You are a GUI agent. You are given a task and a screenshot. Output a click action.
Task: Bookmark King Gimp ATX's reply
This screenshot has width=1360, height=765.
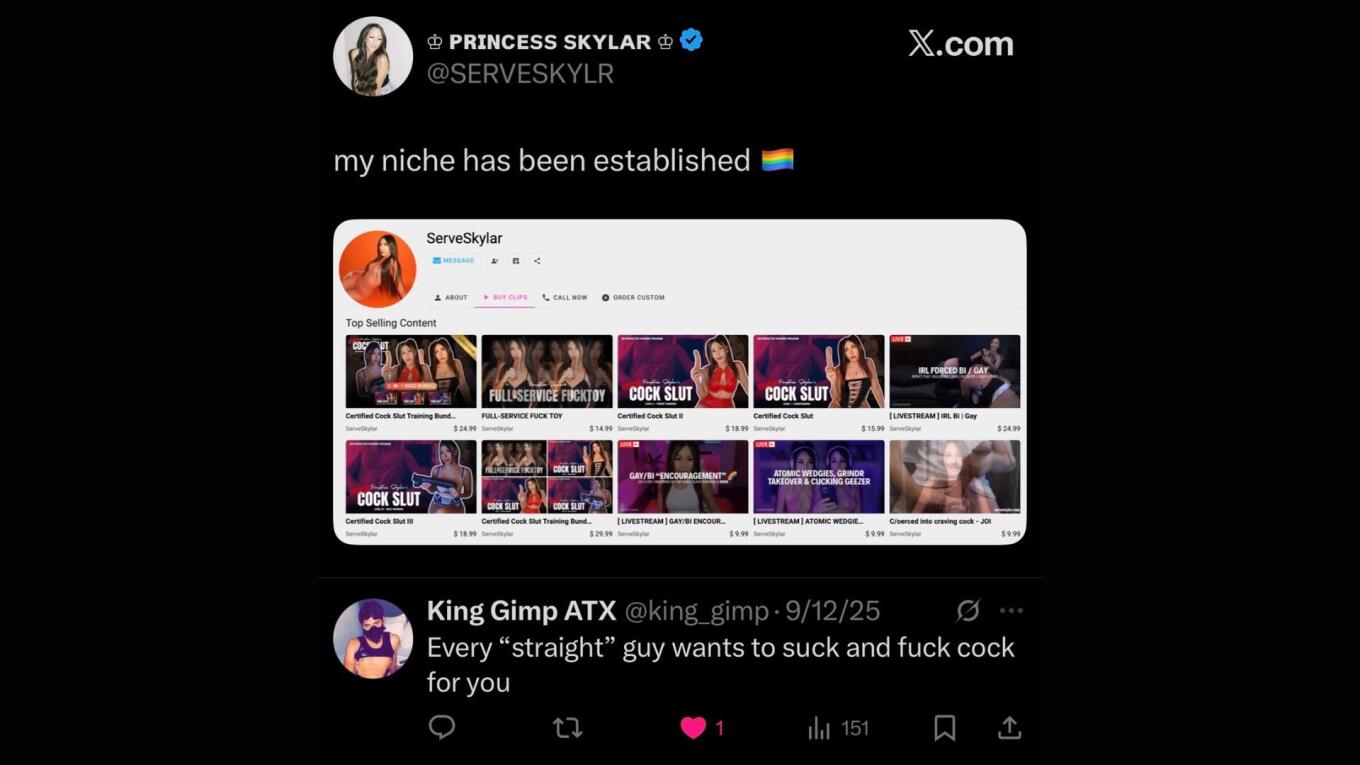pyautogui.click(x=944, y=728)
